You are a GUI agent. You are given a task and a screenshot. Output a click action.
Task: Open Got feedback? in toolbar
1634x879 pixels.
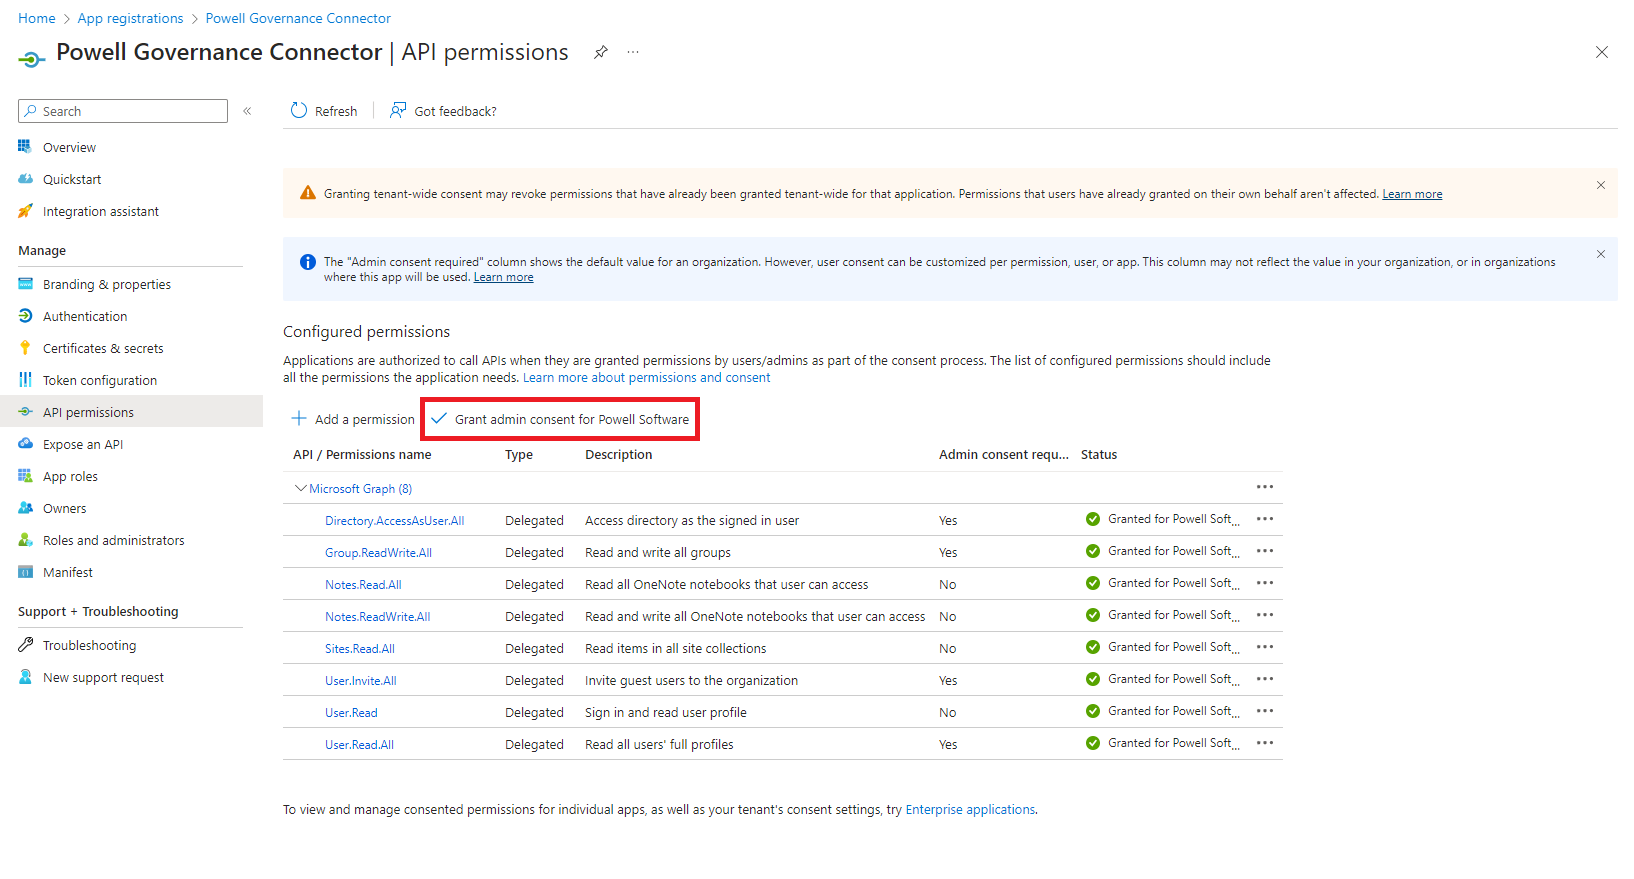coord(443,111)
